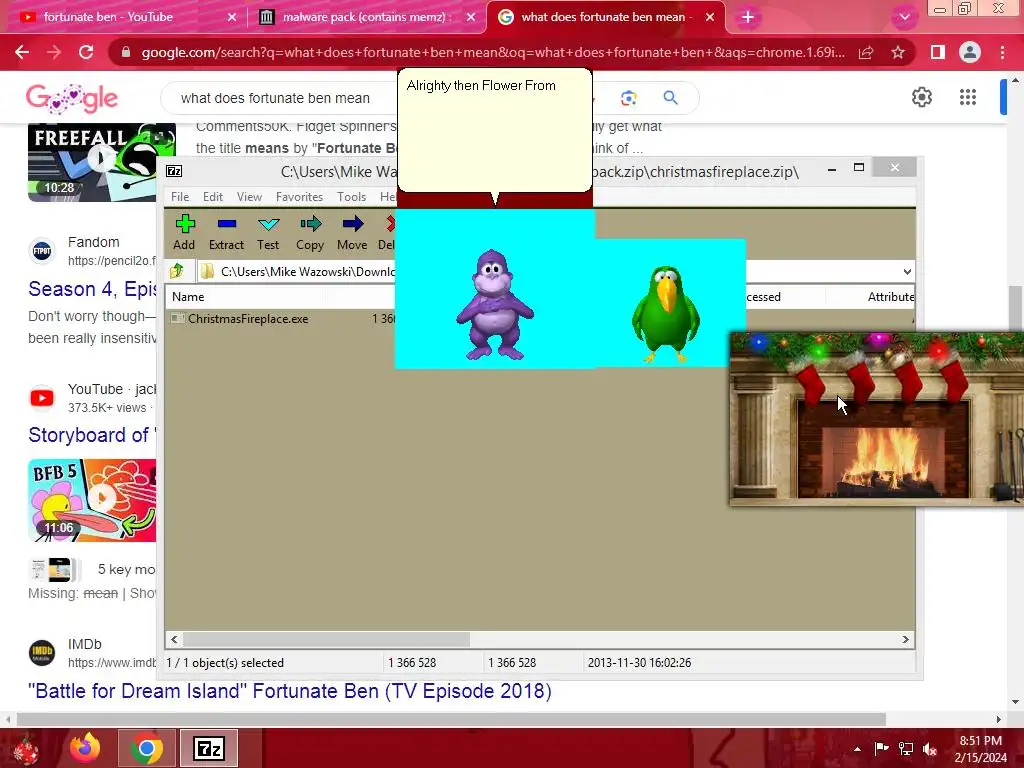Image resolution: width=1024 pixels, height=768 pixels.
Task: Click the Chrome page horizontal scrollbar
Action: pos(451,720)
